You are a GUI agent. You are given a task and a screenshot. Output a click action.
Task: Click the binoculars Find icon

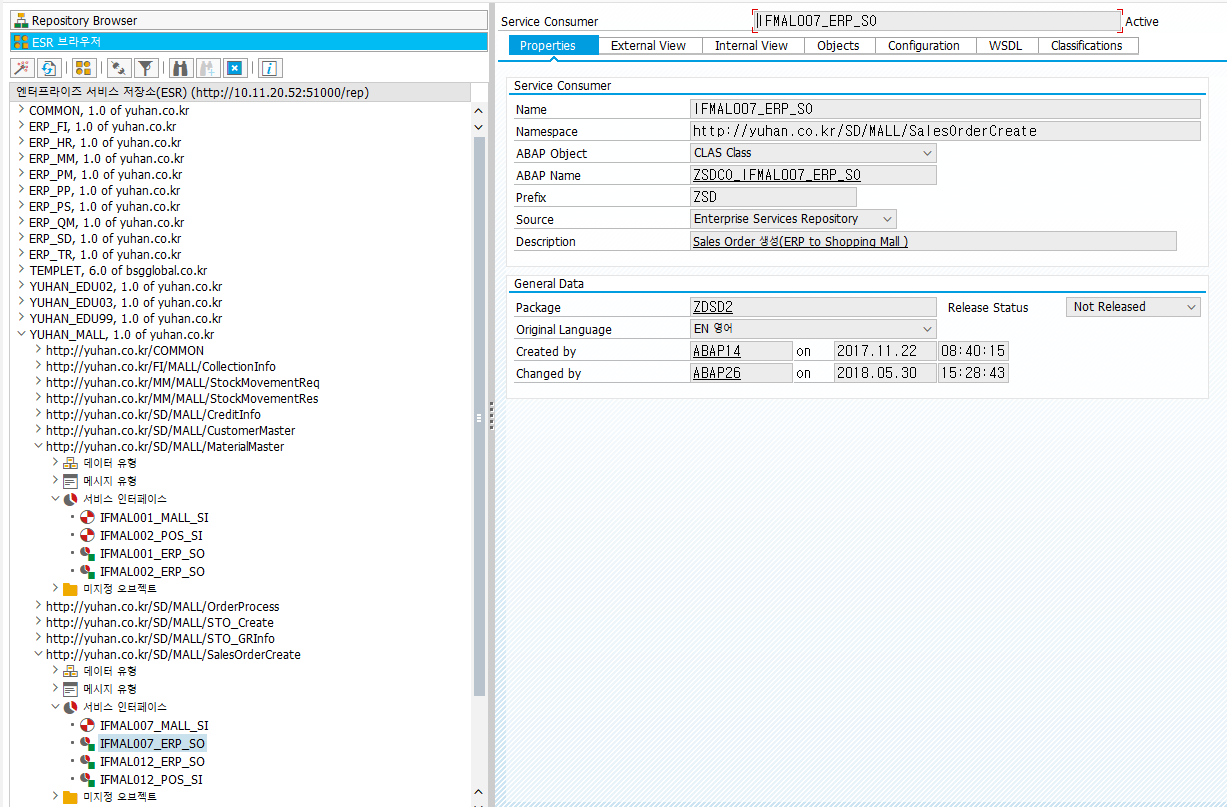coord(181,68)
